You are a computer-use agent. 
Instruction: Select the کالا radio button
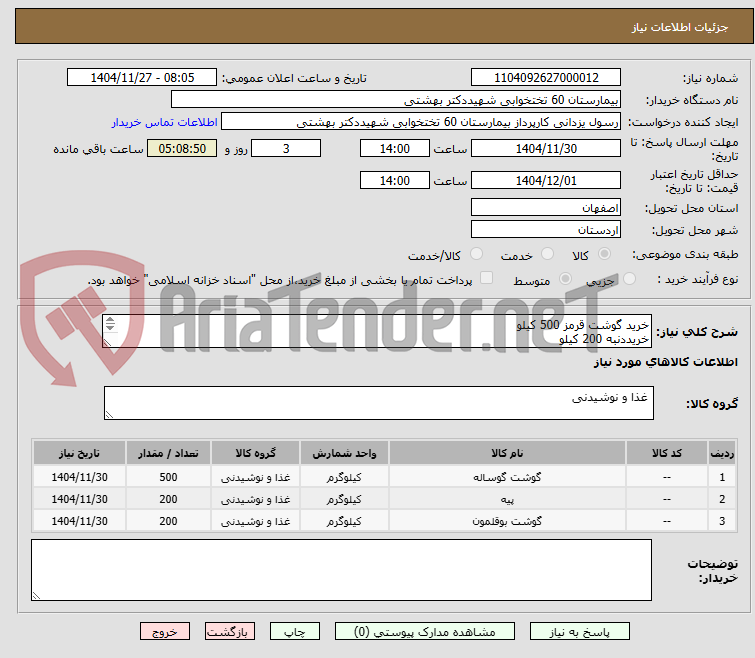(604, 254)
